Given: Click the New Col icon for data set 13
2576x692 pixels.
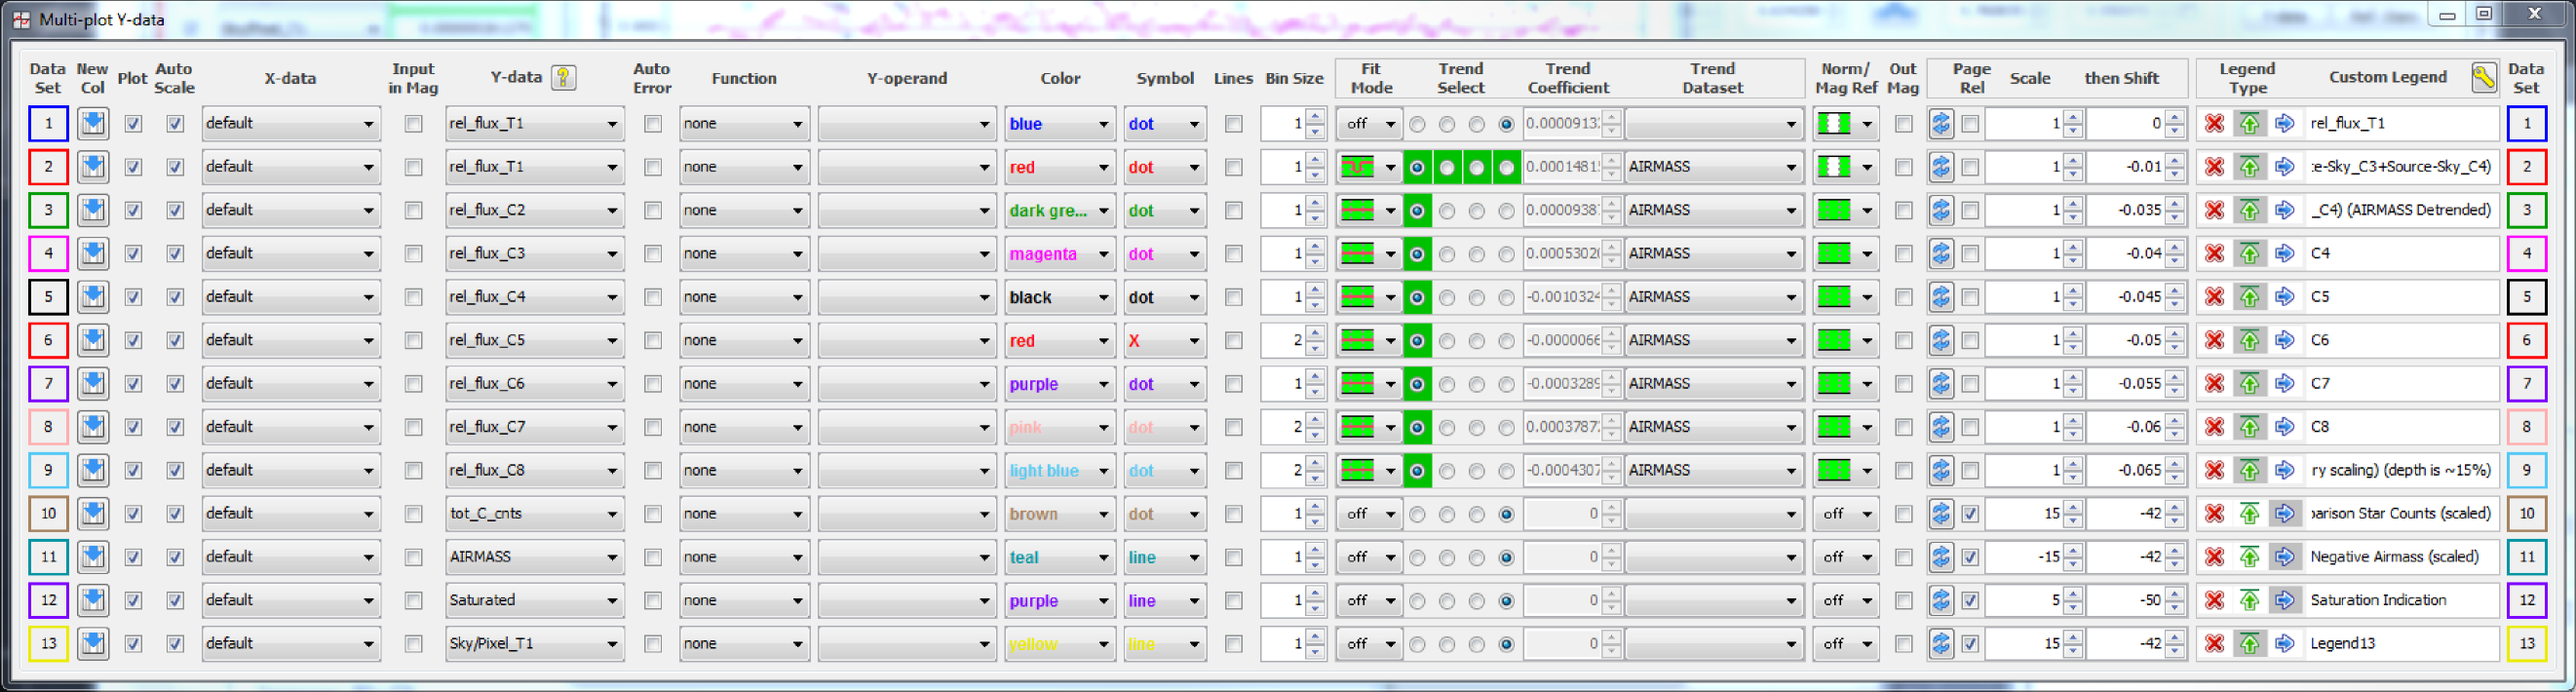Looking at the screenshot, I should 93,644.
